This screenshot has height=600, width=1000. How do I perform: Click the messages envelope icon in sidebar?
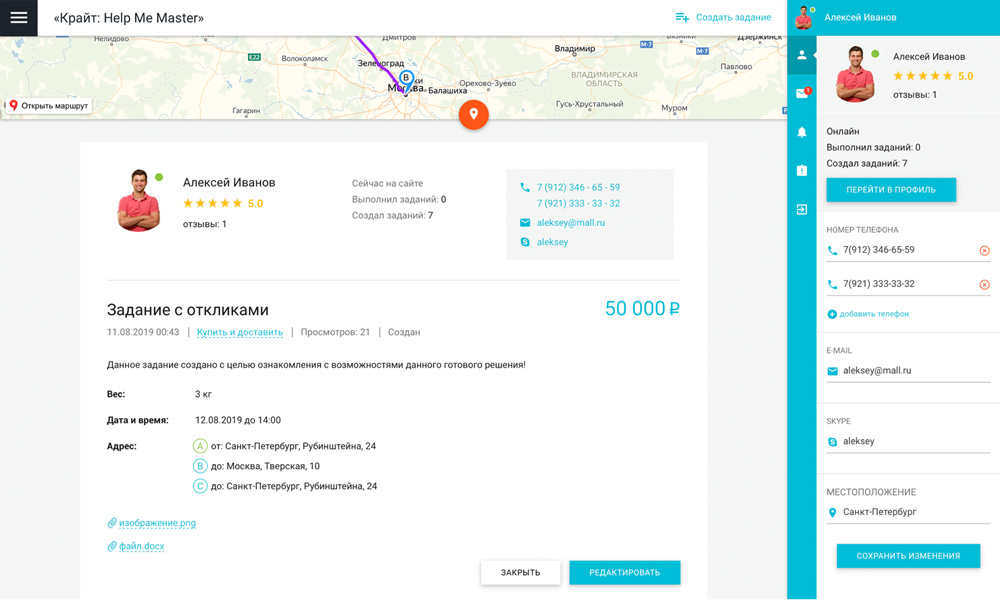[802, 94]
